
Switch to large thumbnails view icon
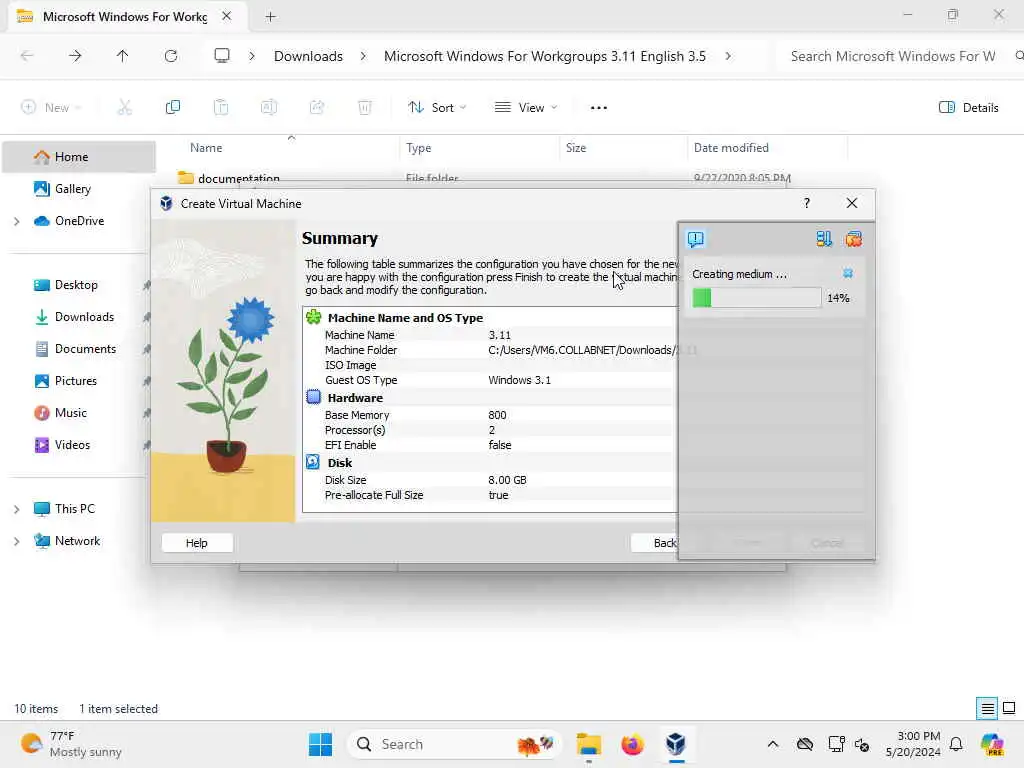point(1009,708)
